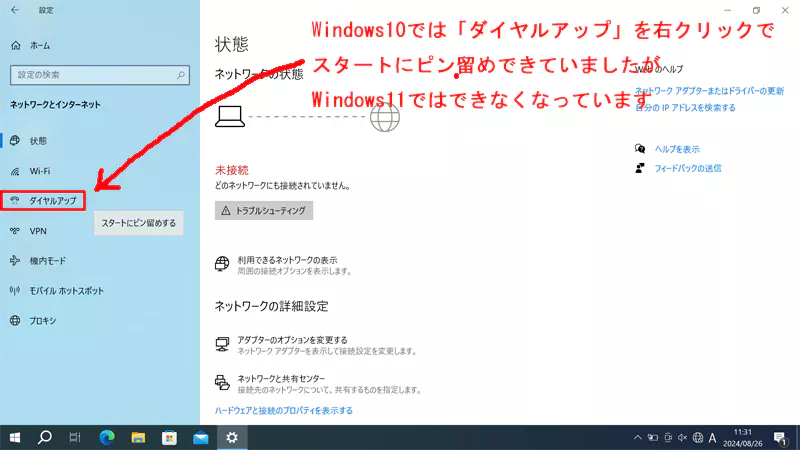Image resolution: width=800 pixels, height=450 pixels.
Task: Open ハードウェアと接続のプロパティを表示する link
Action: coord(284,411)
